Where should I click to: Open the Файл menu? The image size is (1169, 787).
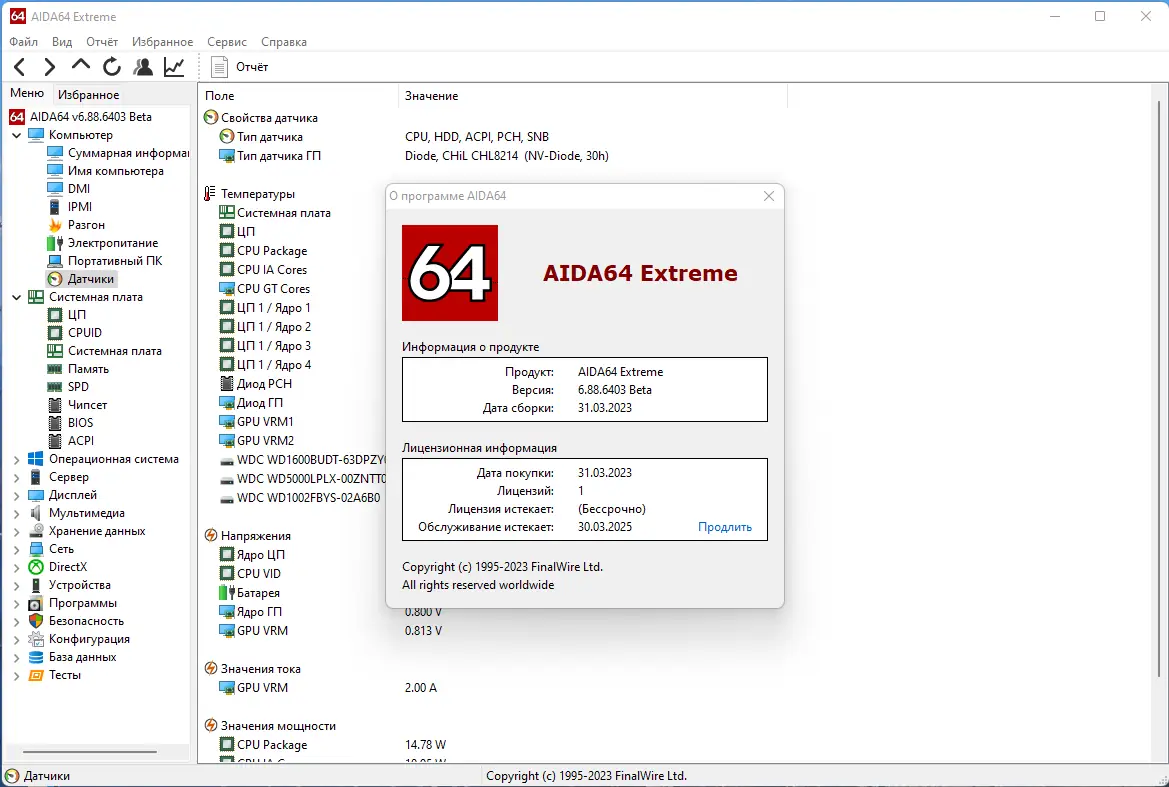pyautogui.click(x=23, y=42)
